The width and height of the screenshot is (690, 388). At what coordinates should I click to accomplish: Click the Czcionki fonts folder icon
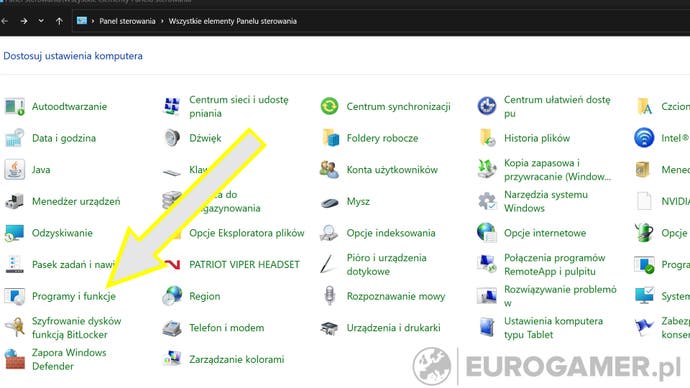tap(644, 106)
